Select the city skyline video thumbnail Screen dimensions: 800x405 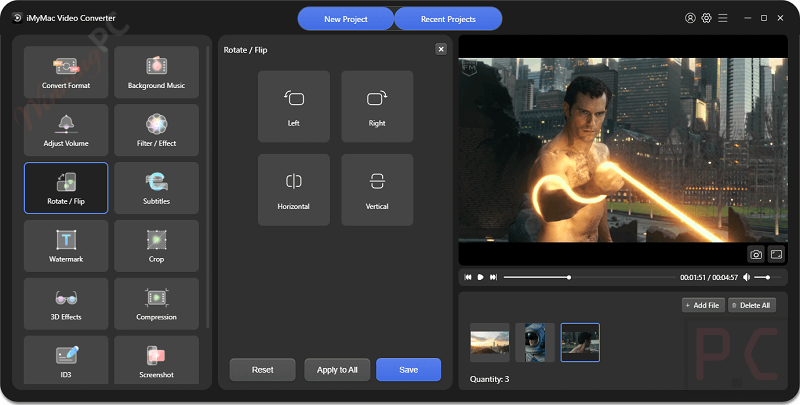tap(490, 342)
